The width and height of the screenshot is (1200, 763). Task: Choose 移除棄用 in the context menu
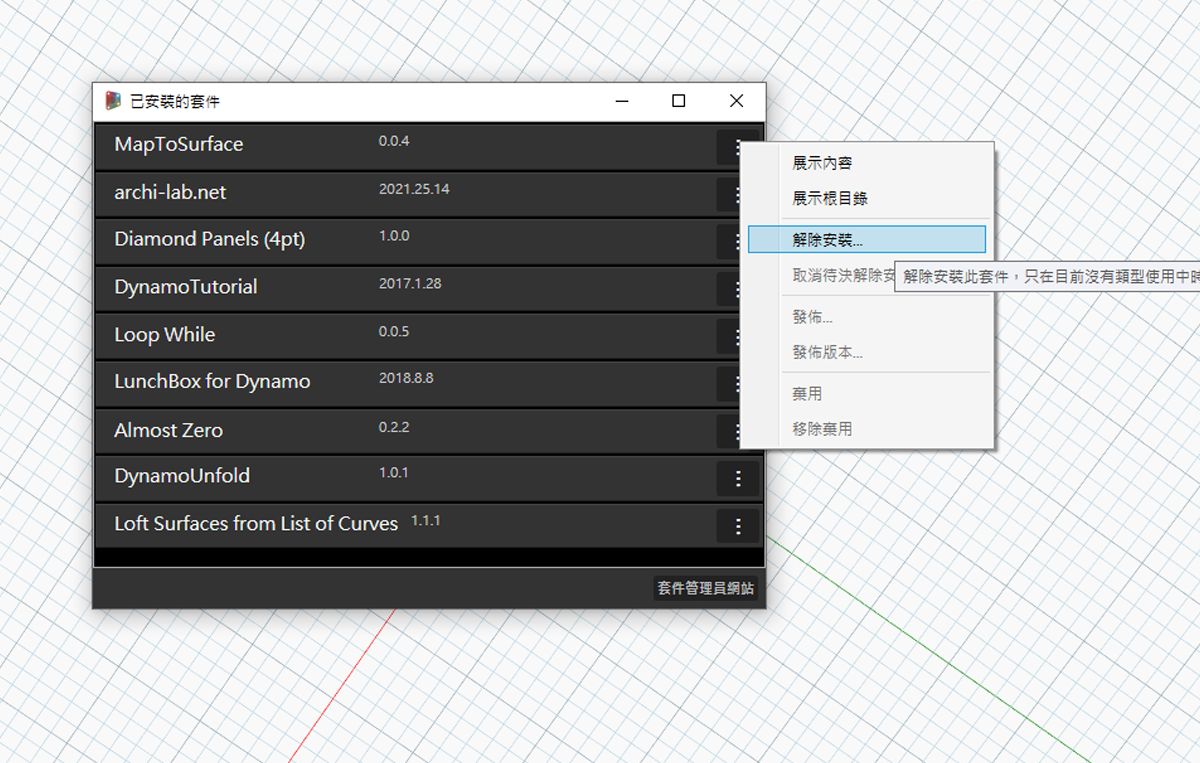pyautogui.click(x=867, y=429)
